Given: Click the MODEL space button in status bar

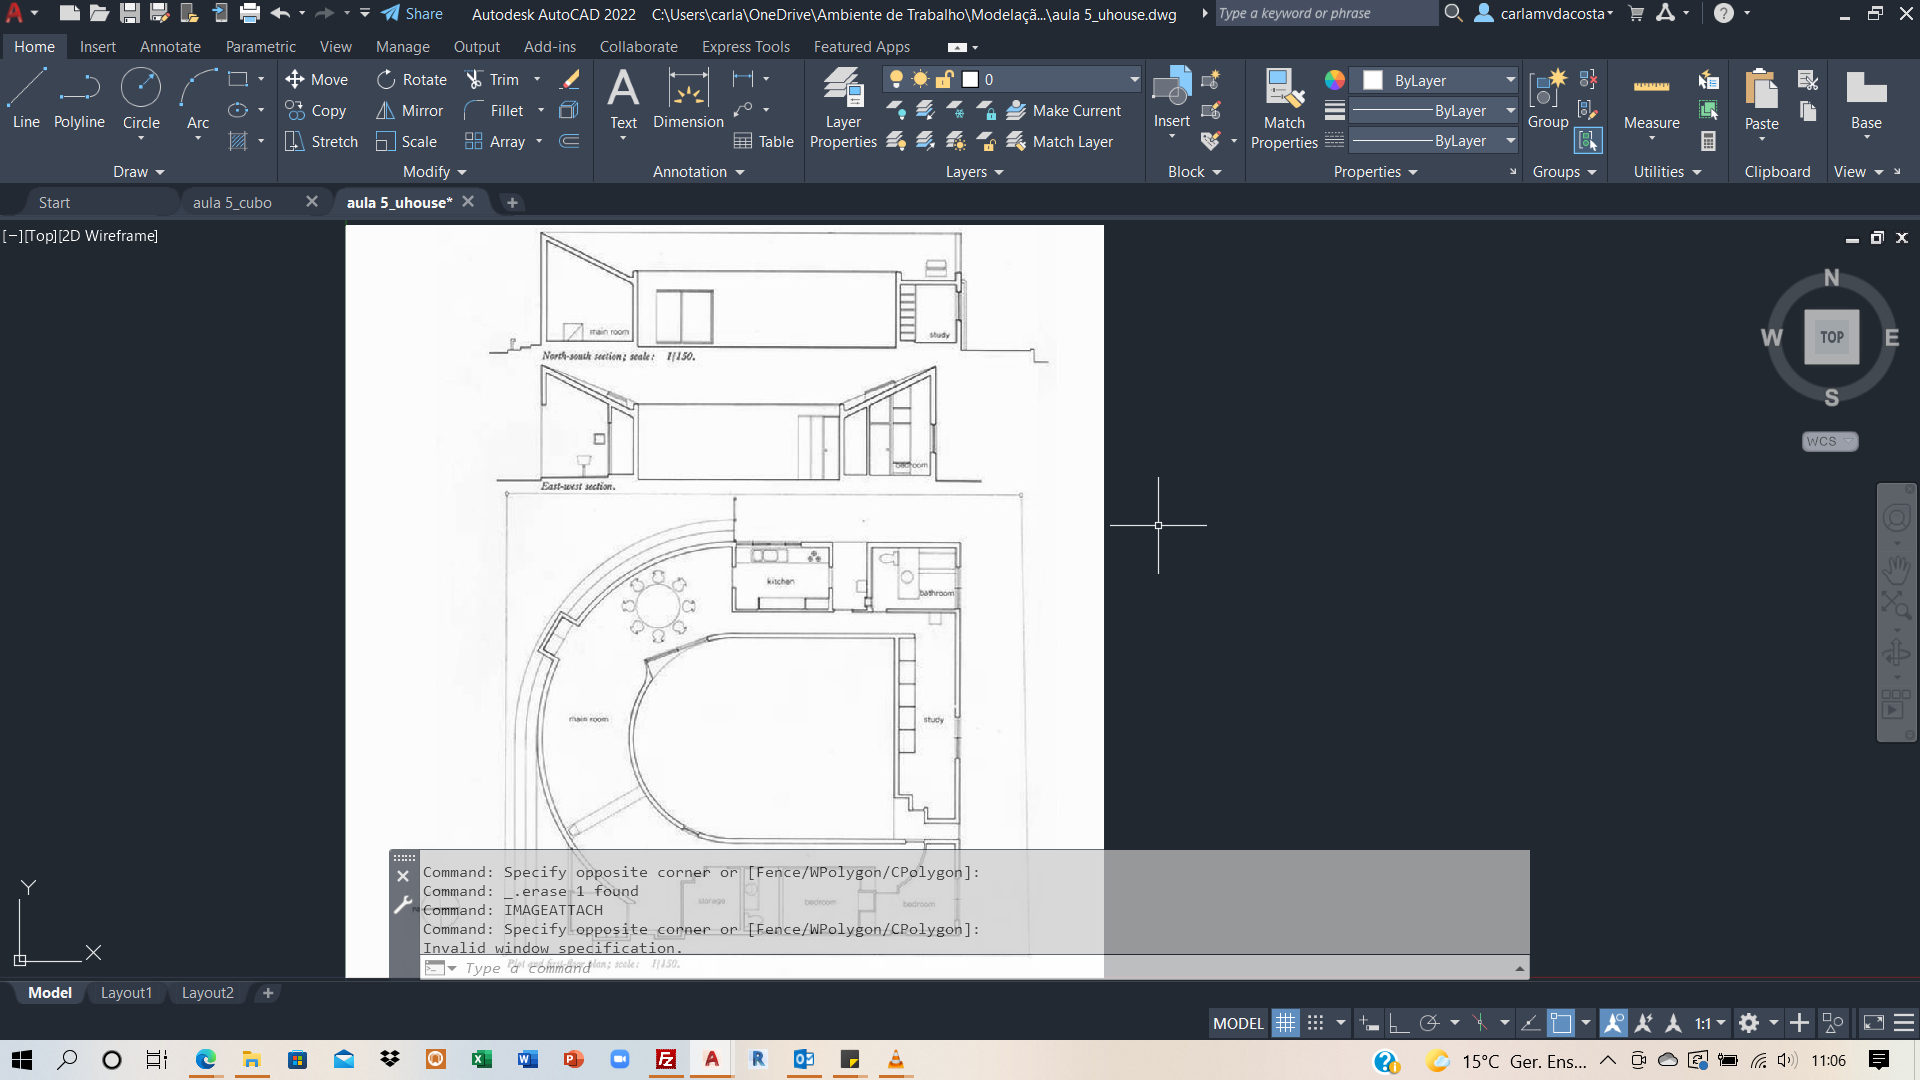Looking at the screenshot, I should (1238, 1023).
